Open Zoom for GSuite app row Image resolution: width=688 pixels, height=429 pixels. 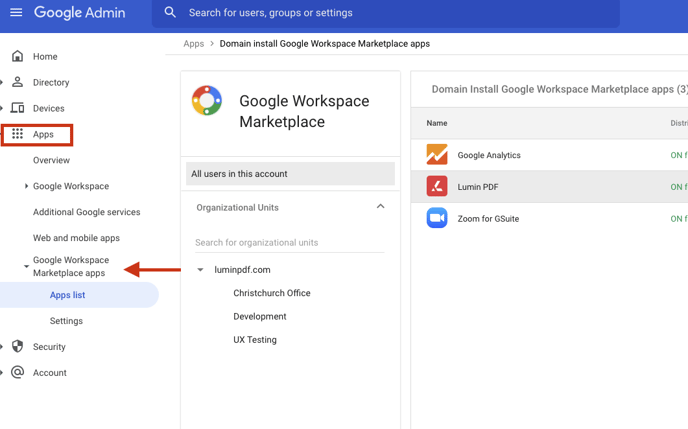[549, 218]
